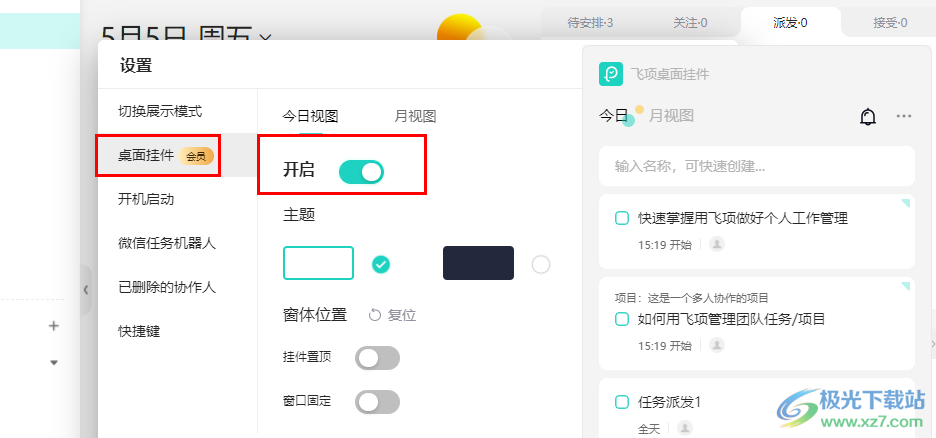936x438 pixels.
Task: Open the three-dot more options menu
Action: pyautogui.click(x=904, y=116)
